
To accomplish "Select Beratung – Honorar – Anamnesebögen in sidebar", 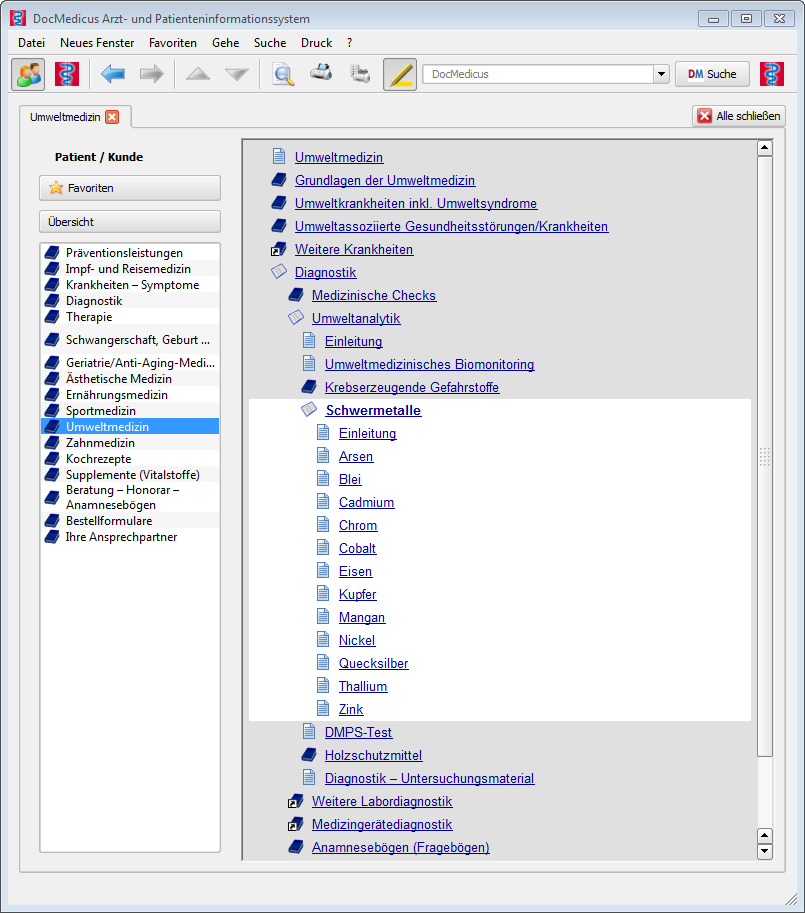I will (x=130, y=497).
